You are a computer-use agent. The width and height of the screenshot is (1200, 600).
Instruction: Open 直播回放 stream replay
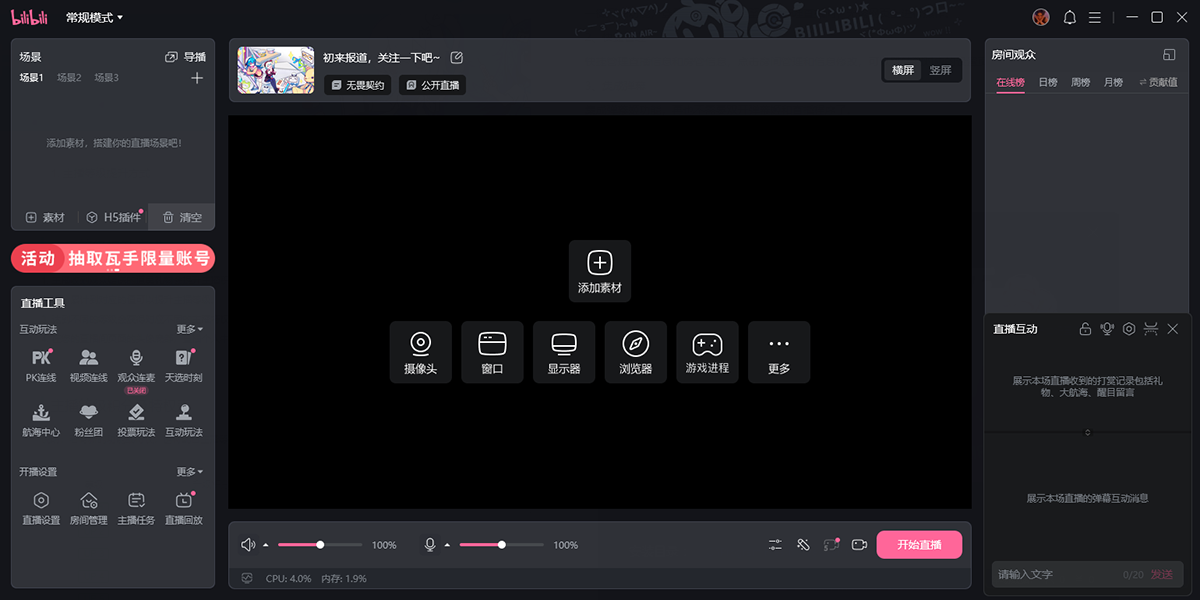(x=184, y=508)
